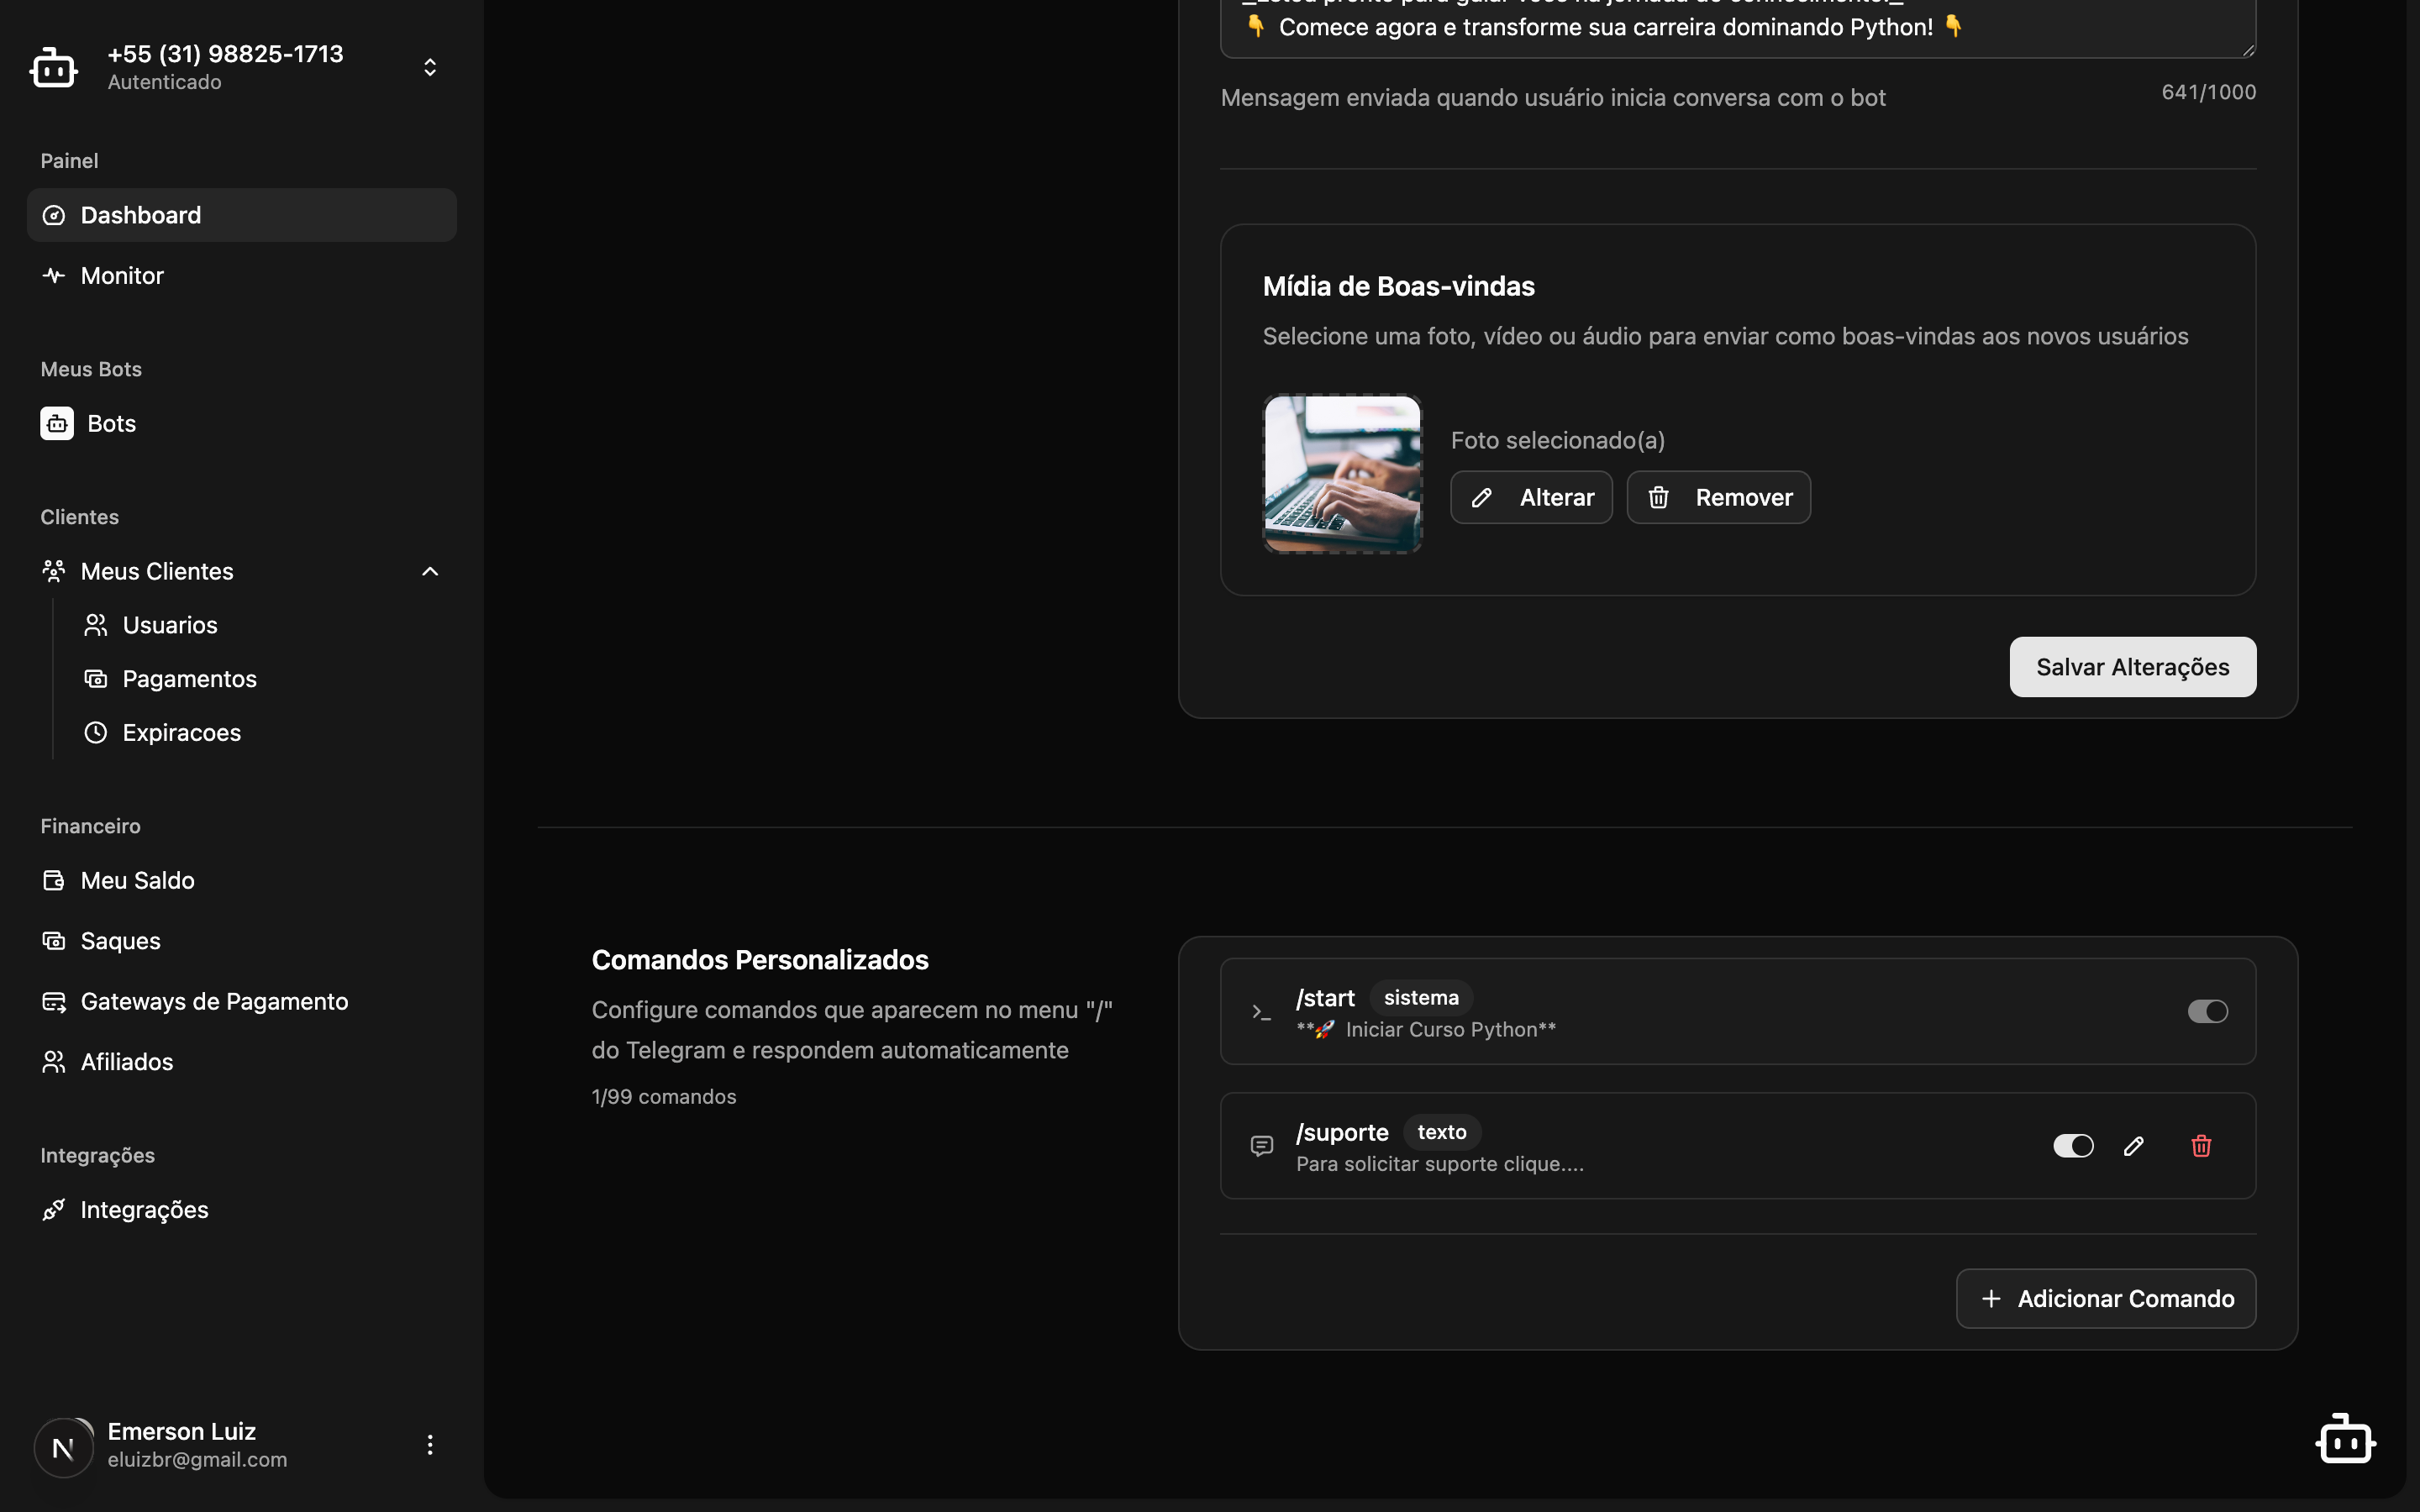2420x1512 pixels.
Task: Click the Para solicitar suporte clique description
Action: (x=1440, y=1164)
